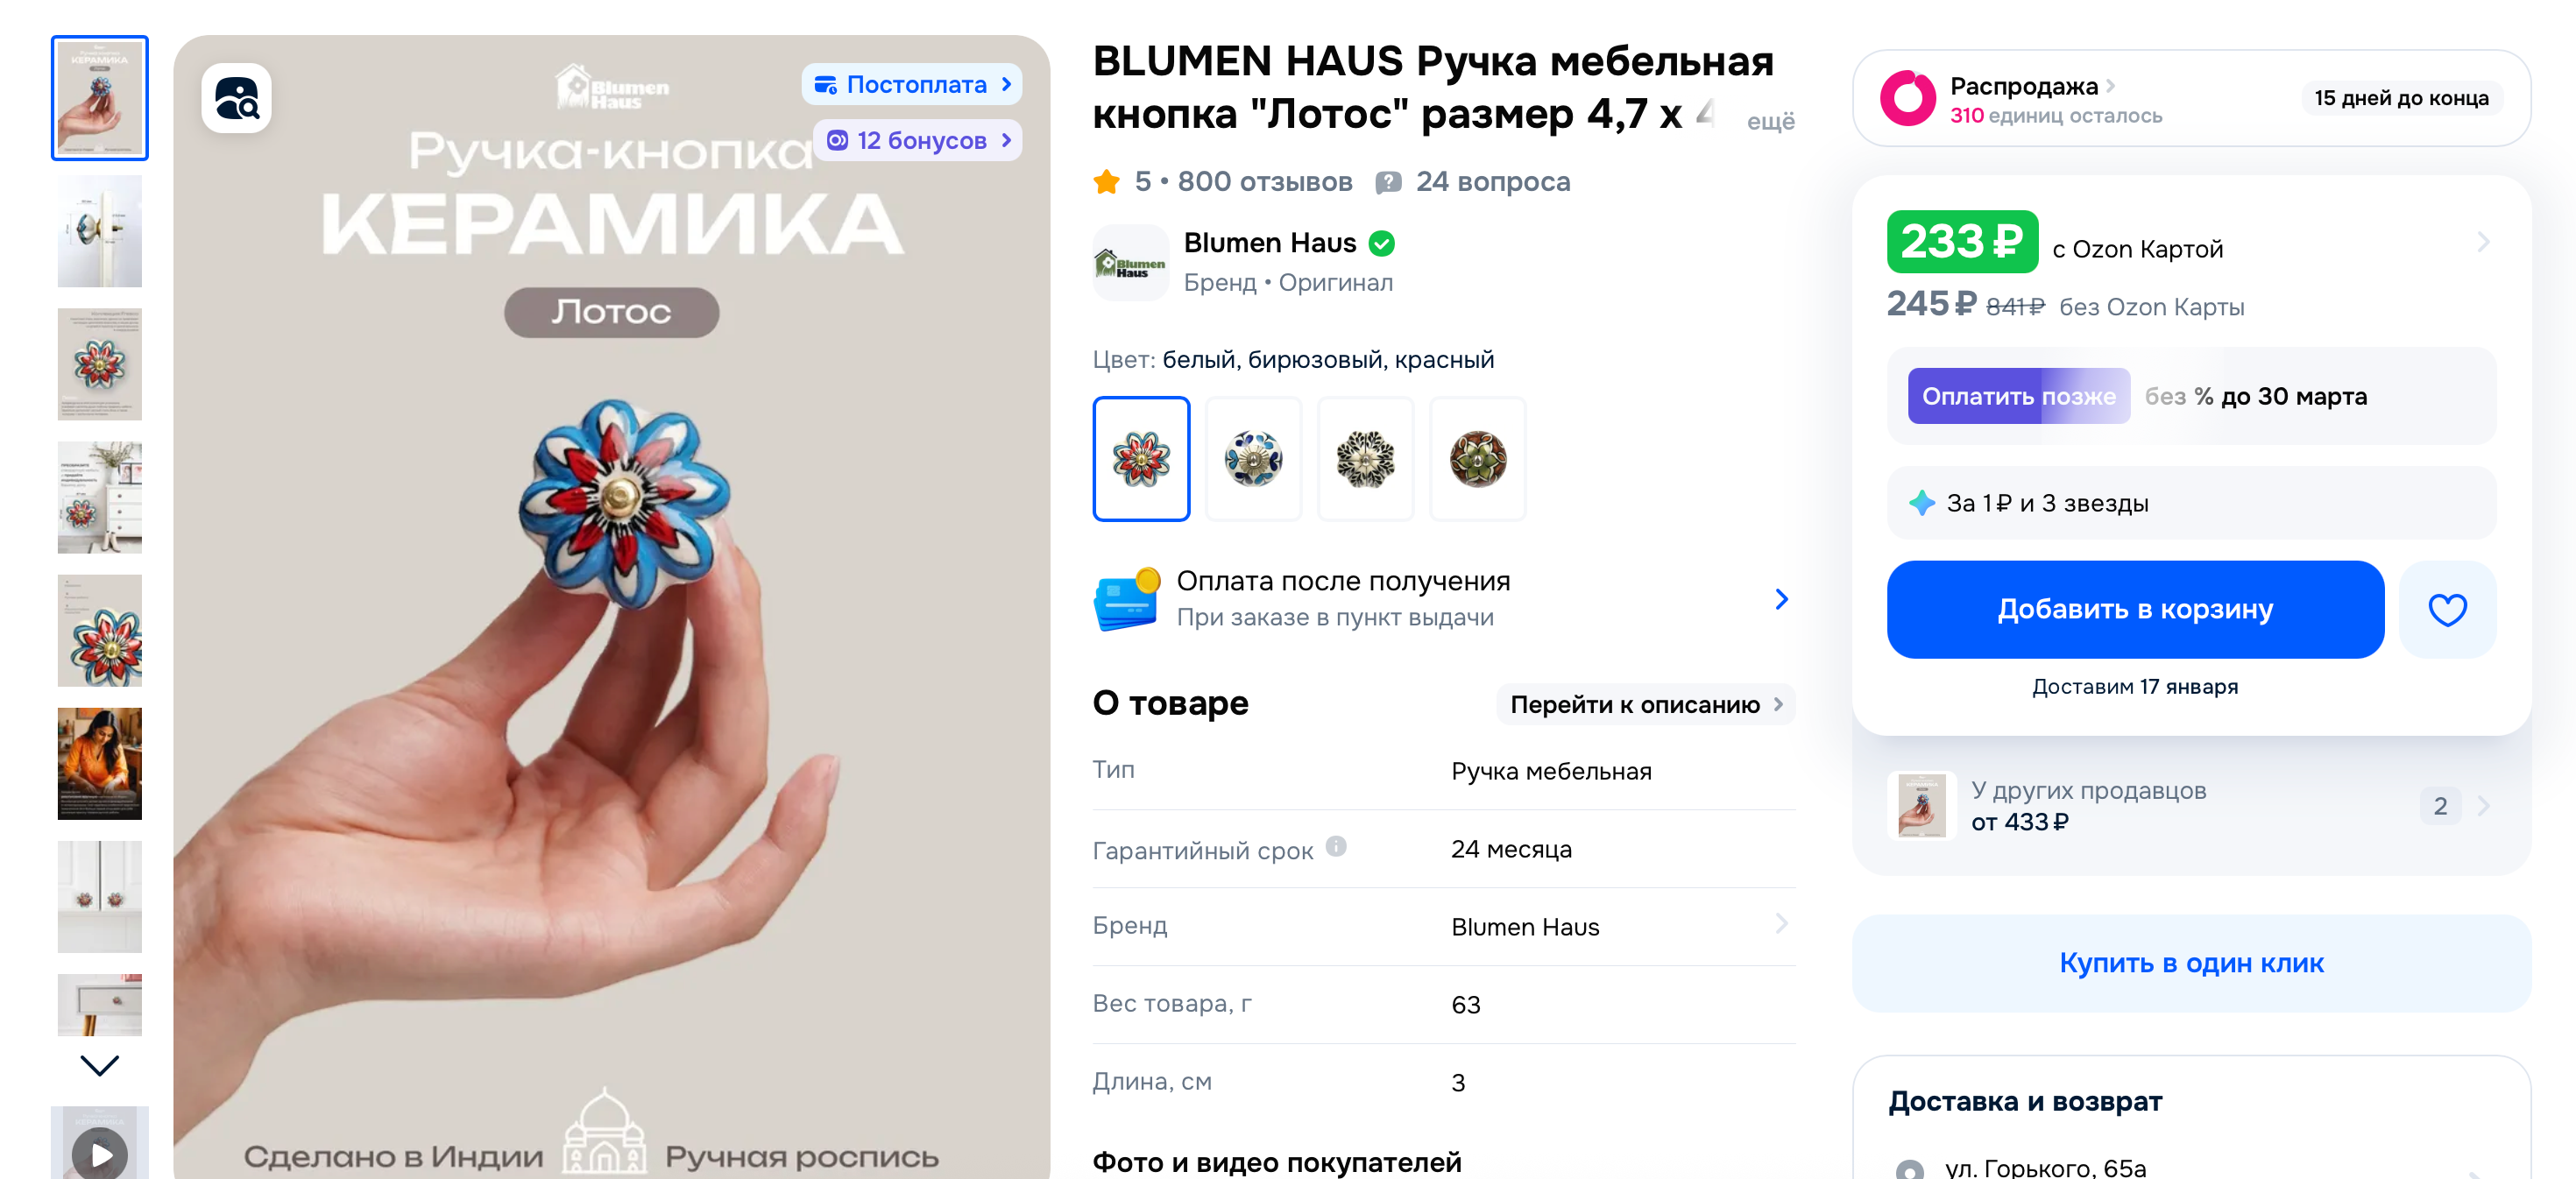Select the blue-white knob color variant
Image resolution: width=2576 pixels, height=1179 pixels.
pos(1253,459)
